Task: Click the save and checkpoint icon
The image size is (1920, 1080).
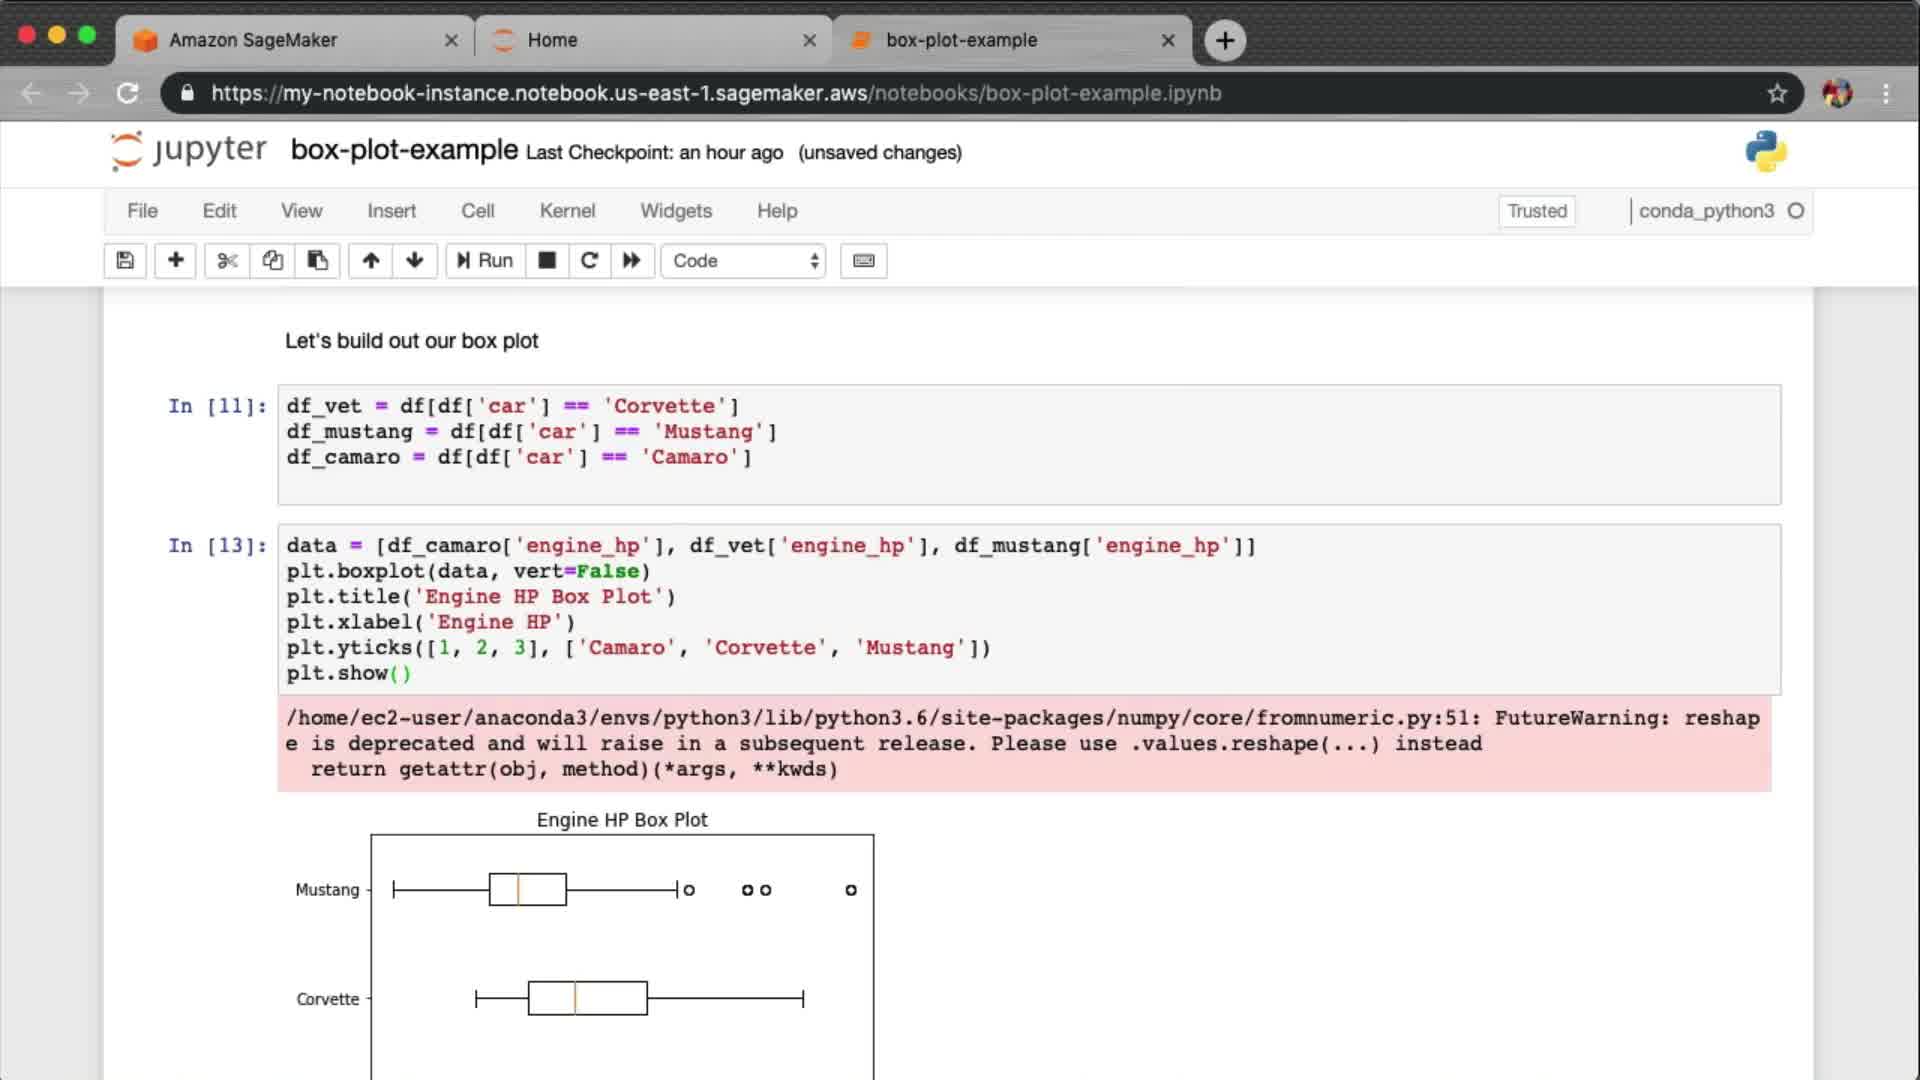Action: tap(125, 261)
